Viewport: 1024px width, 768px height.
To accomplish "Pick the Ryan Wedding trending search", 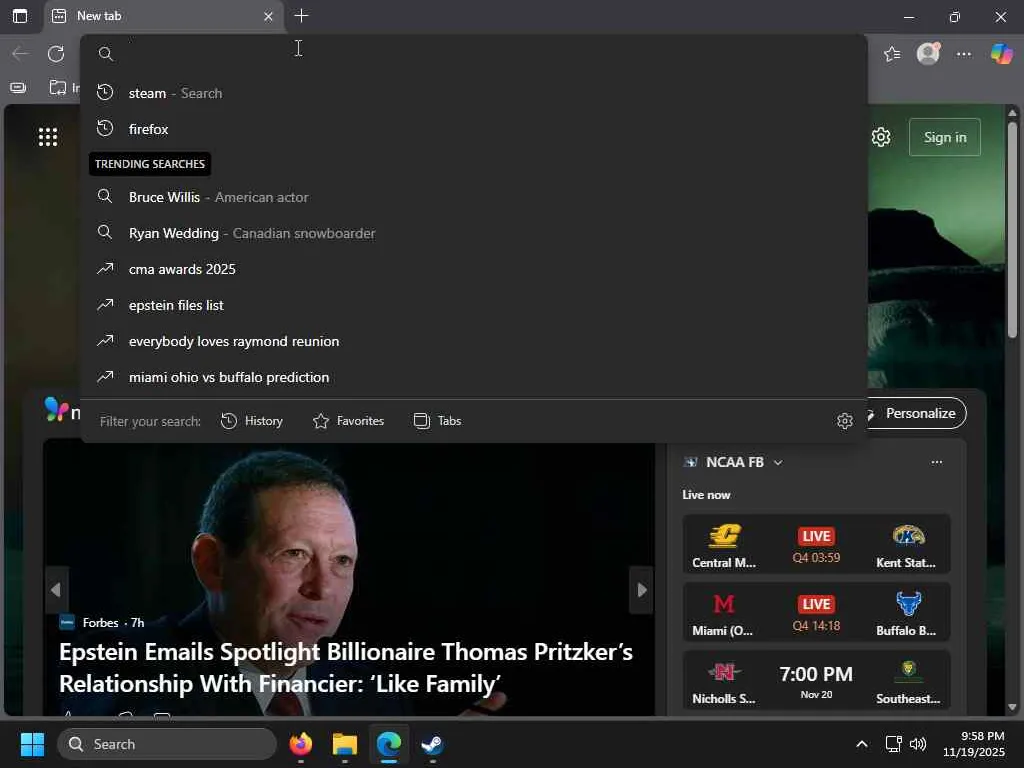I will pyautogui.click(x=473, y=232).
